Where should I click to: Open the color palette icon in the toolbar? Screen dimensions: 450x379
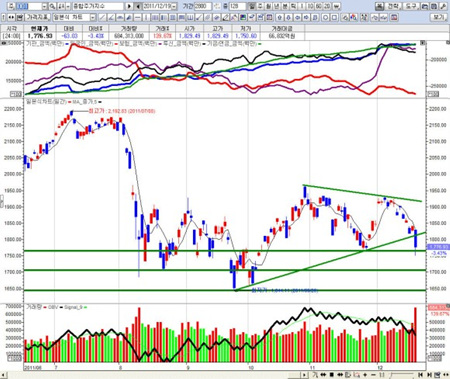[243, 17]
